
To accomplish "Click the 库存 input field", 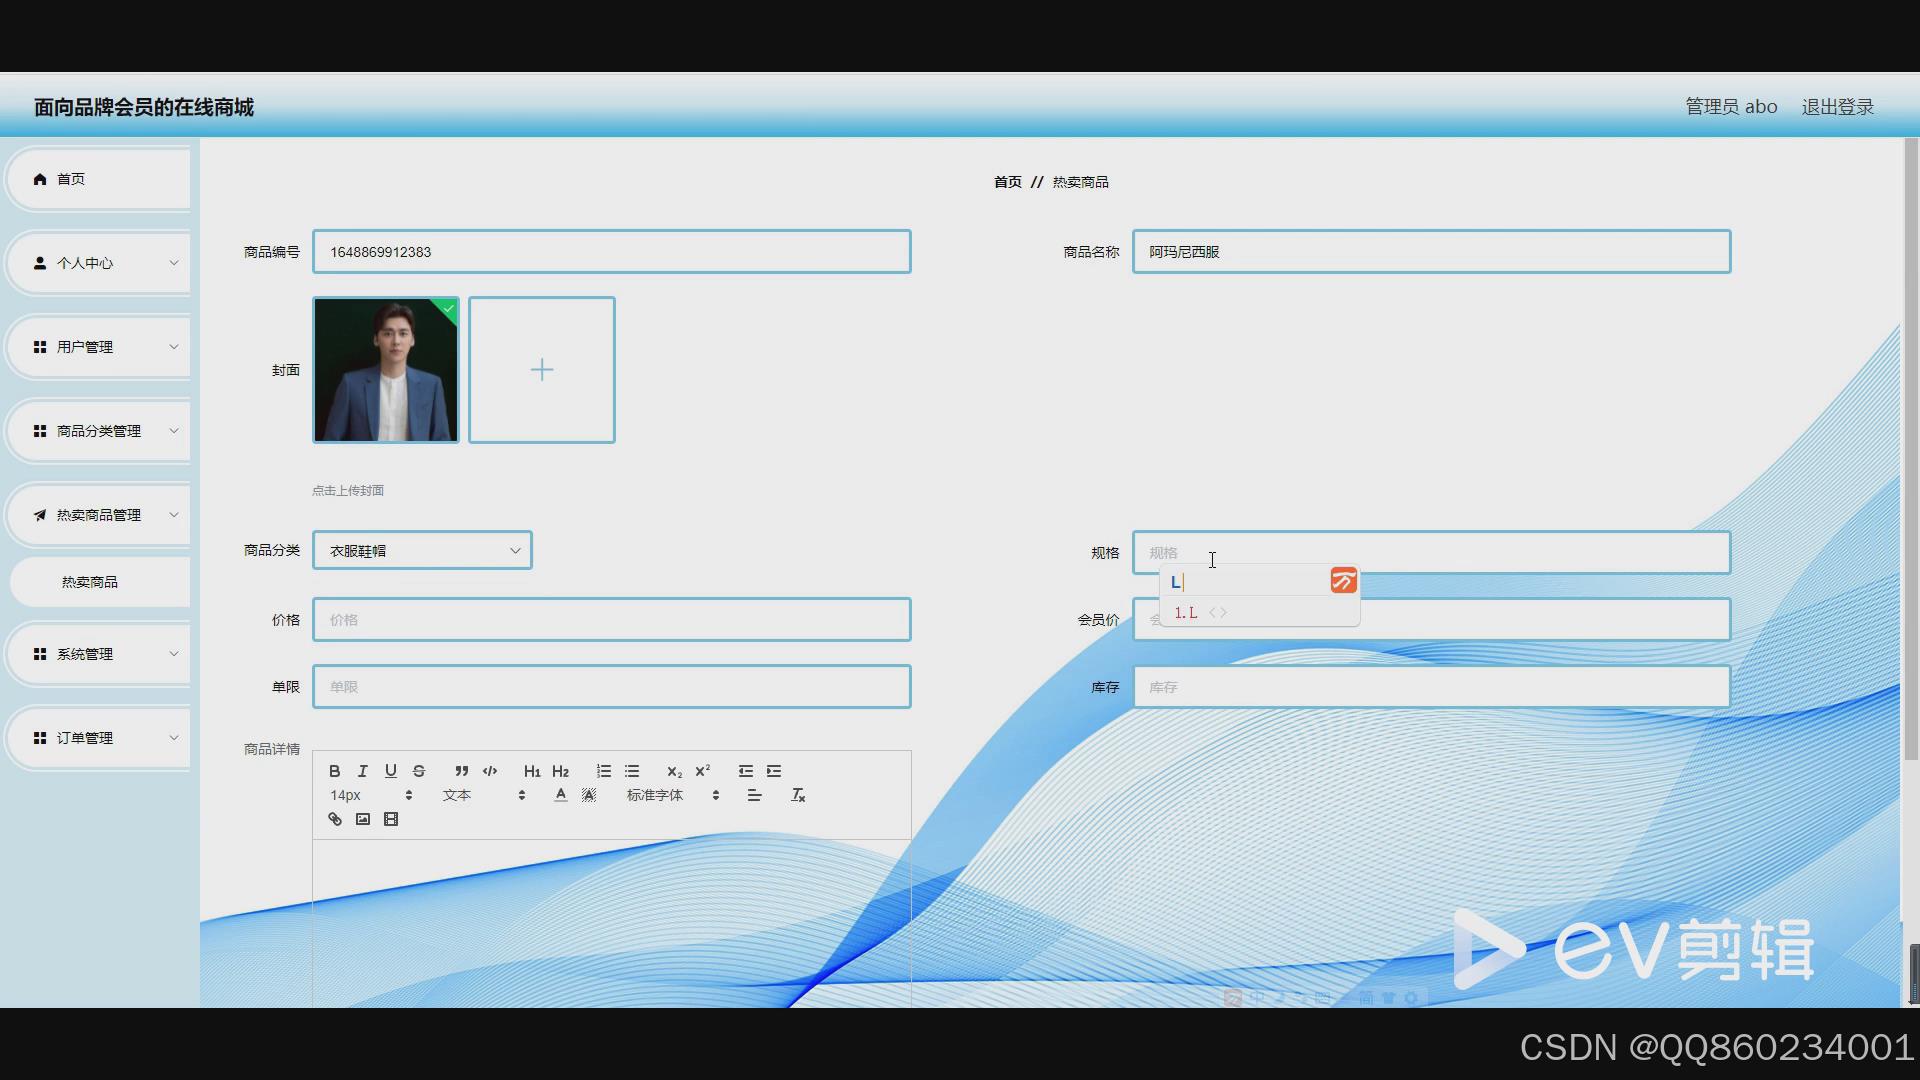I will point(1431,687).
